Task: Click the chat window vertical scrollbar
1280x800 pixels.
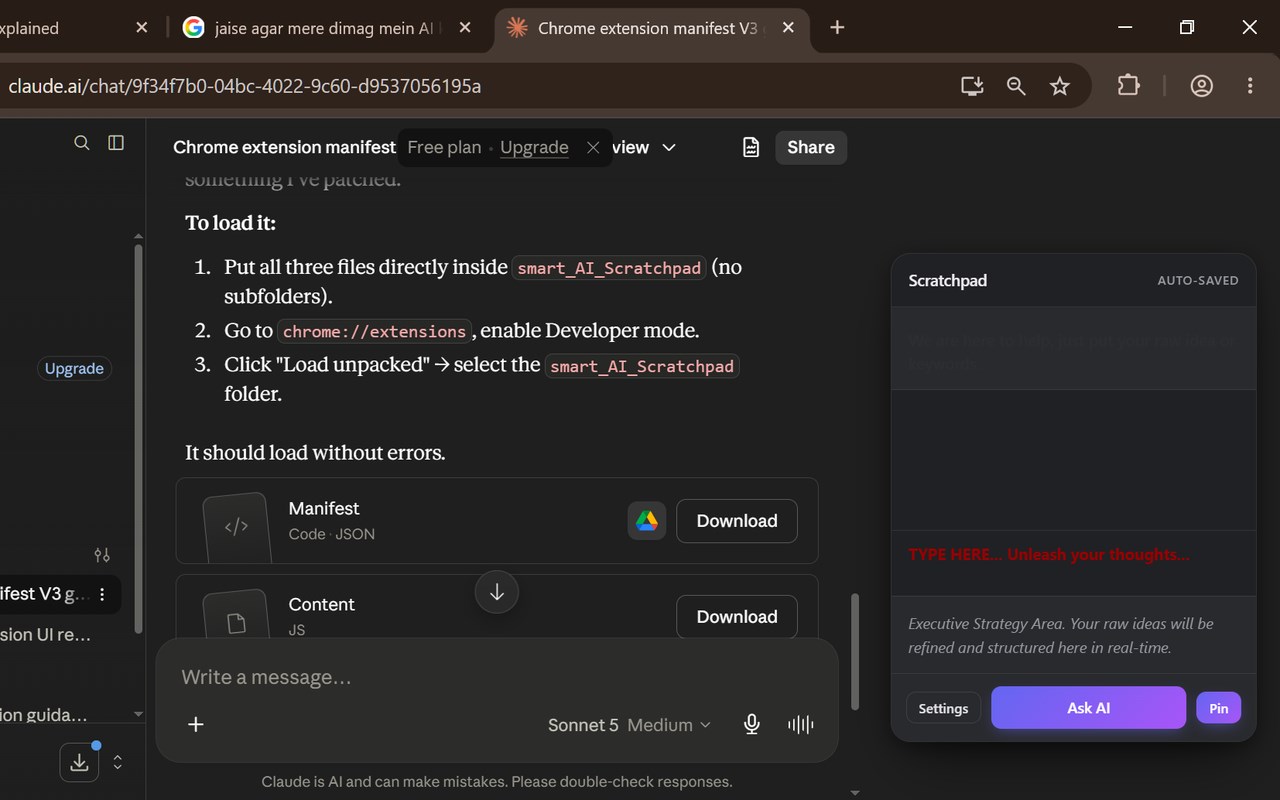Action: (854, 652)
